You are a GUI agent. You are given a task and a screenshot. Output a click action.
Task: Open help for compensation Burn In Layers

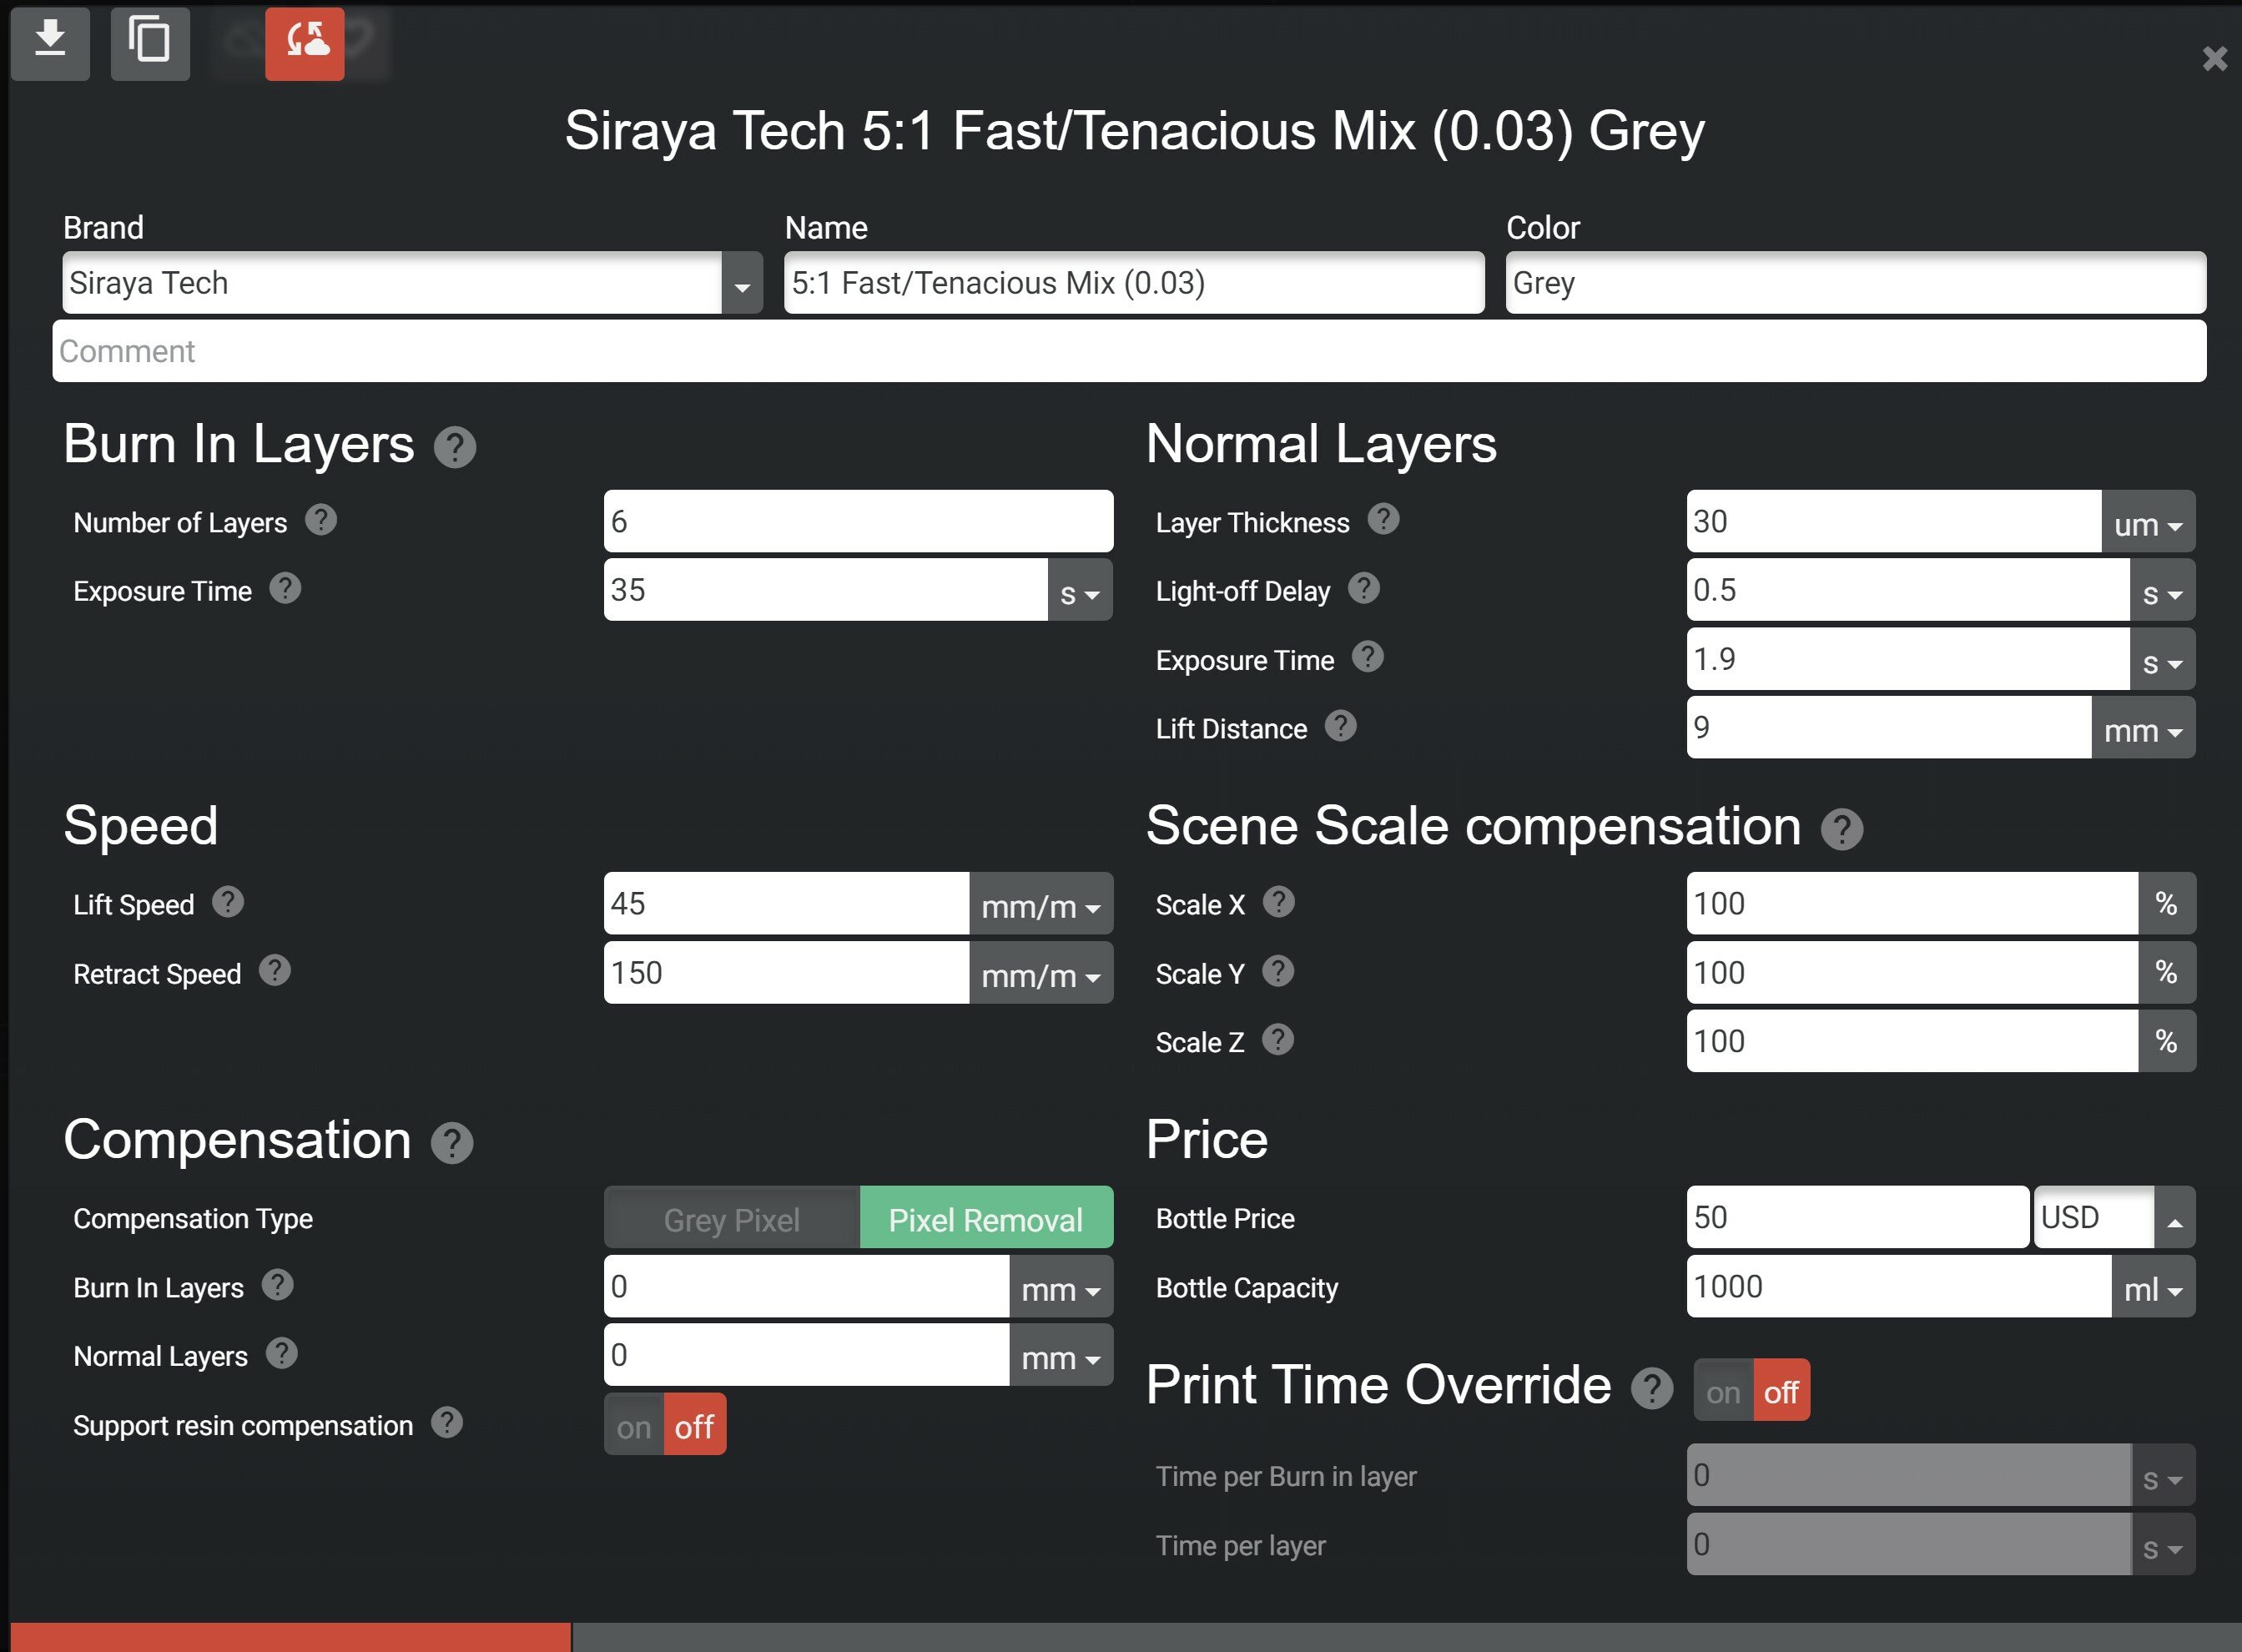click(277, 1285)
